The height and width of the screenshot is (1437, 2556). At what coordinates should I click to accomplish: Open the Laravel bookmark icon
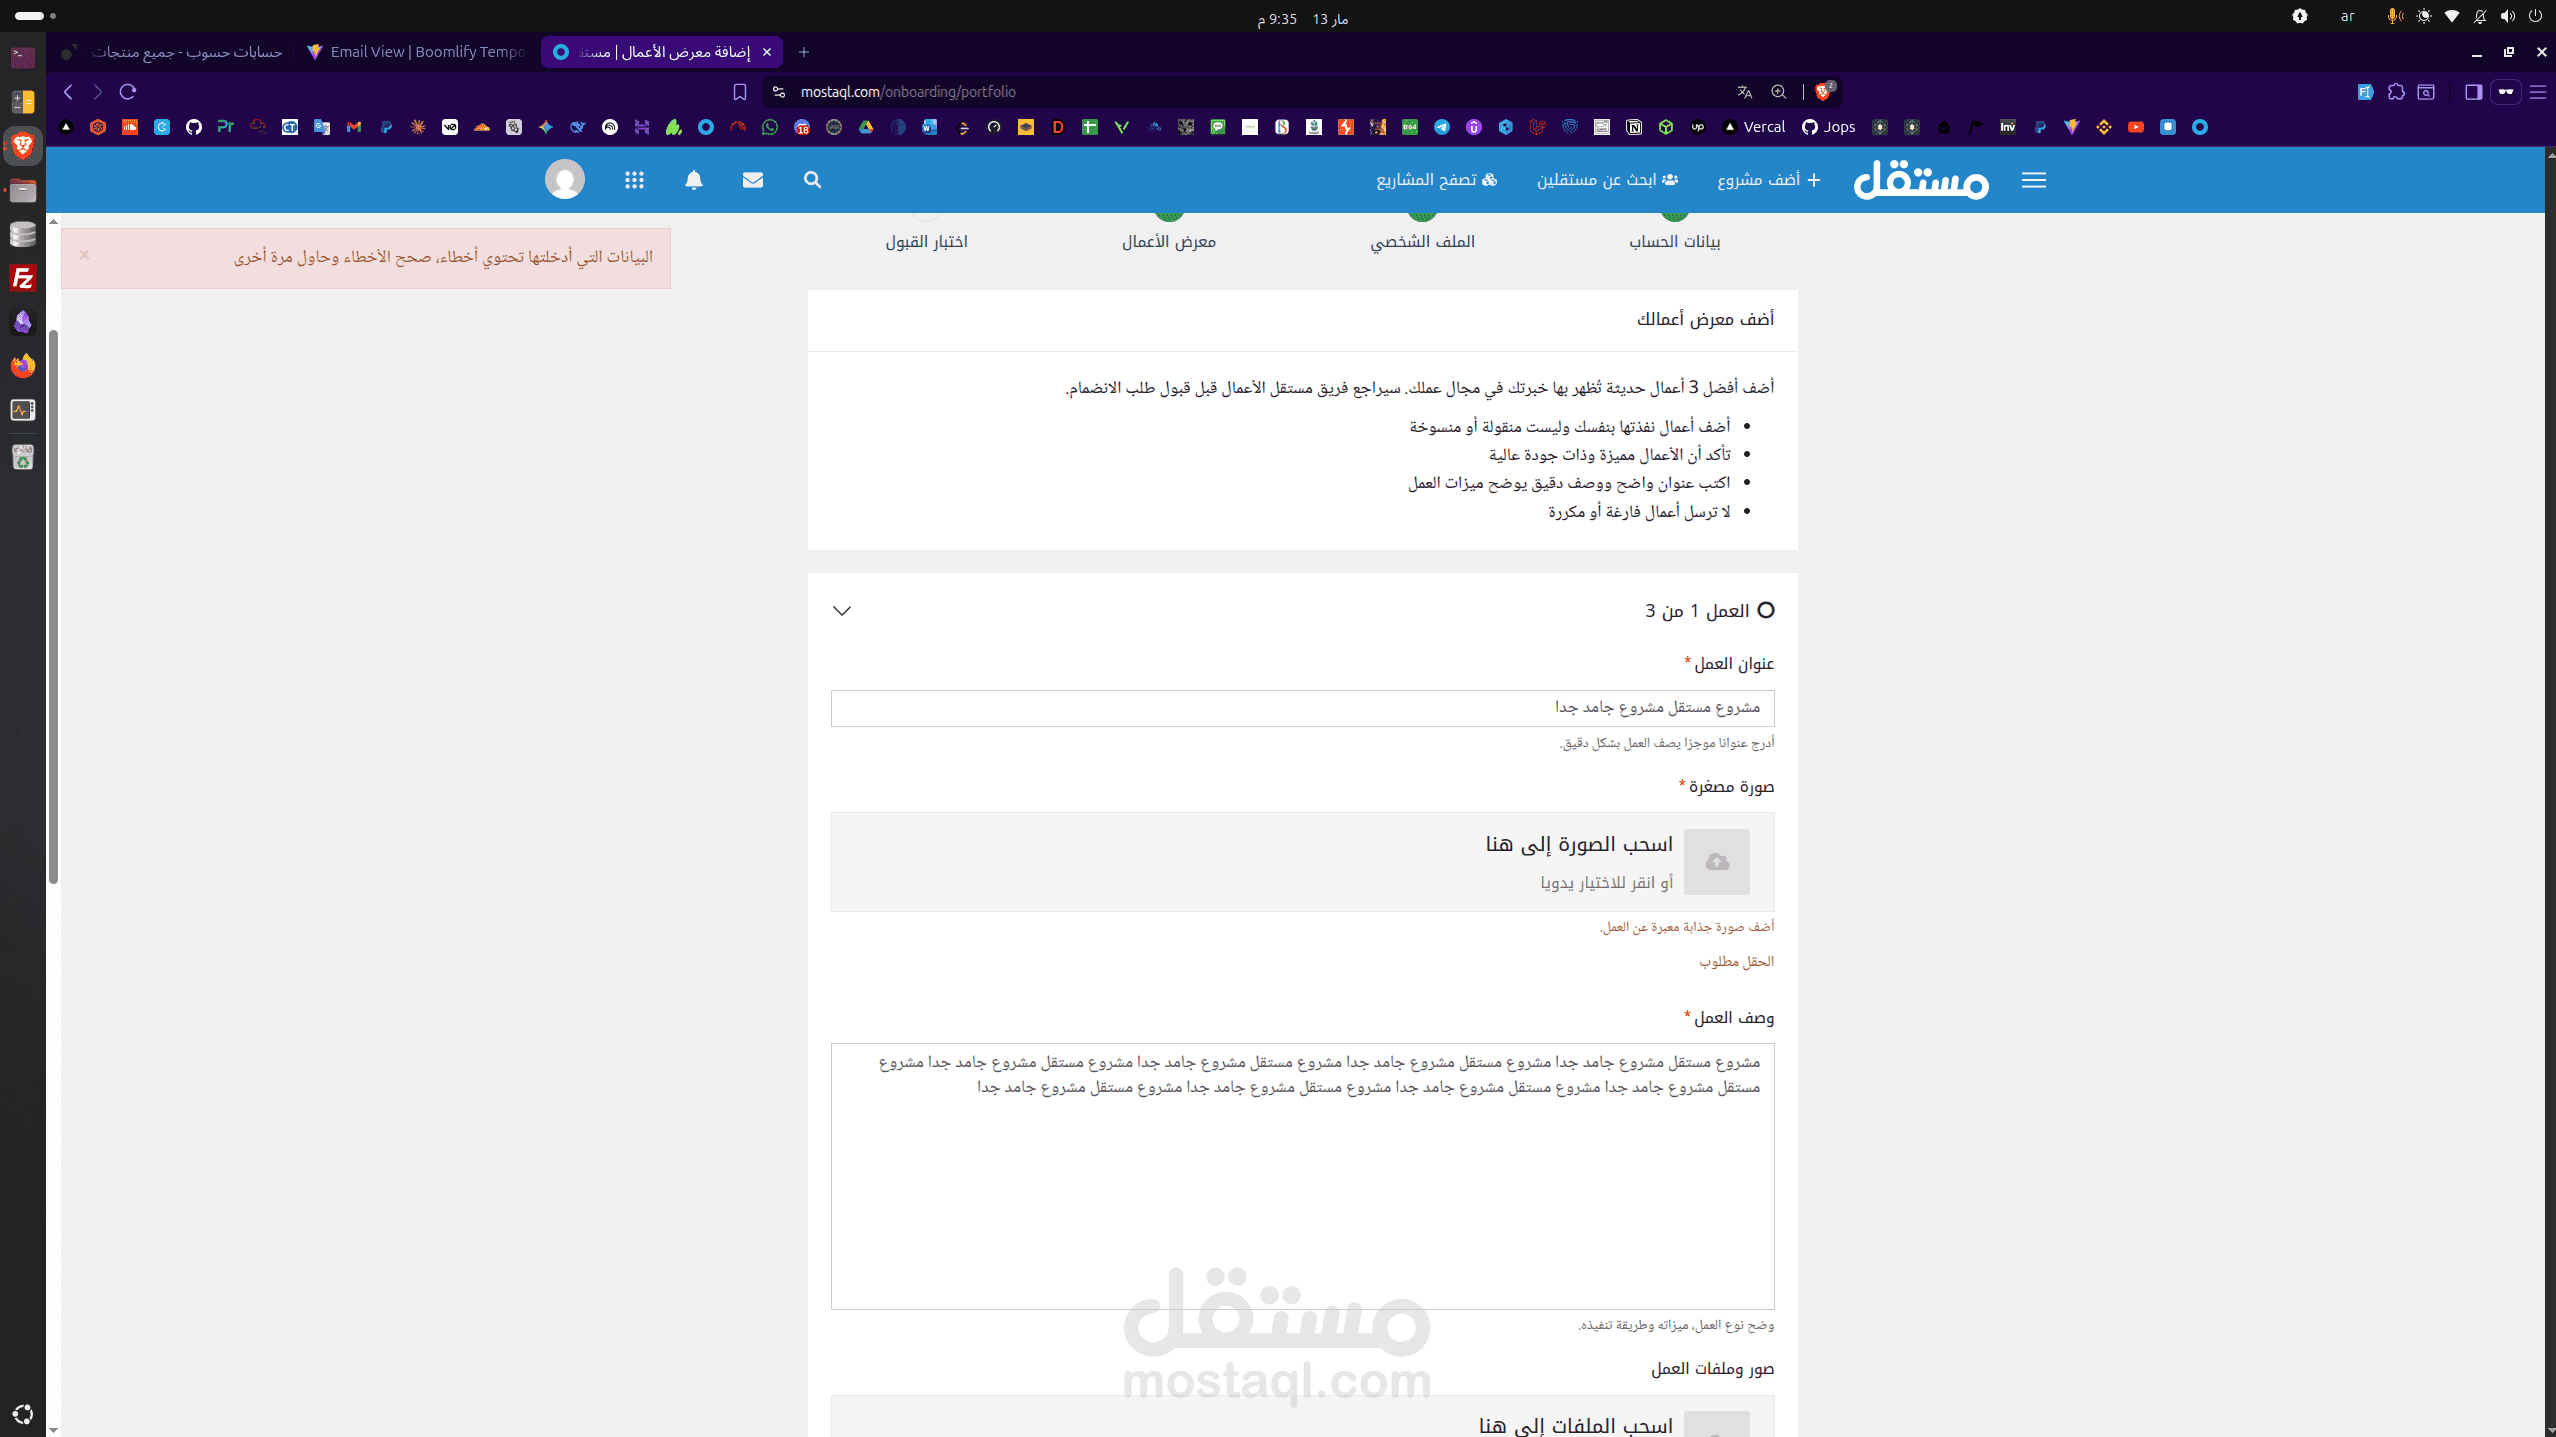[1538, 127]
